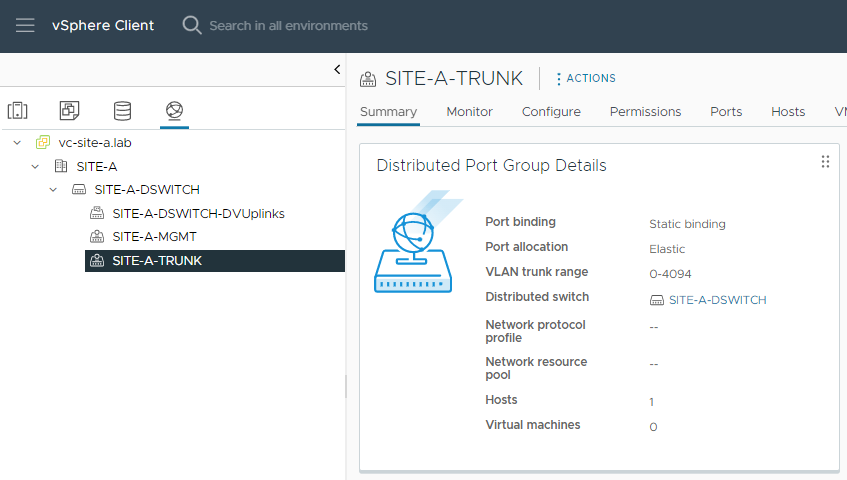Click the search magnifier icon

click(x=192, y=25)
